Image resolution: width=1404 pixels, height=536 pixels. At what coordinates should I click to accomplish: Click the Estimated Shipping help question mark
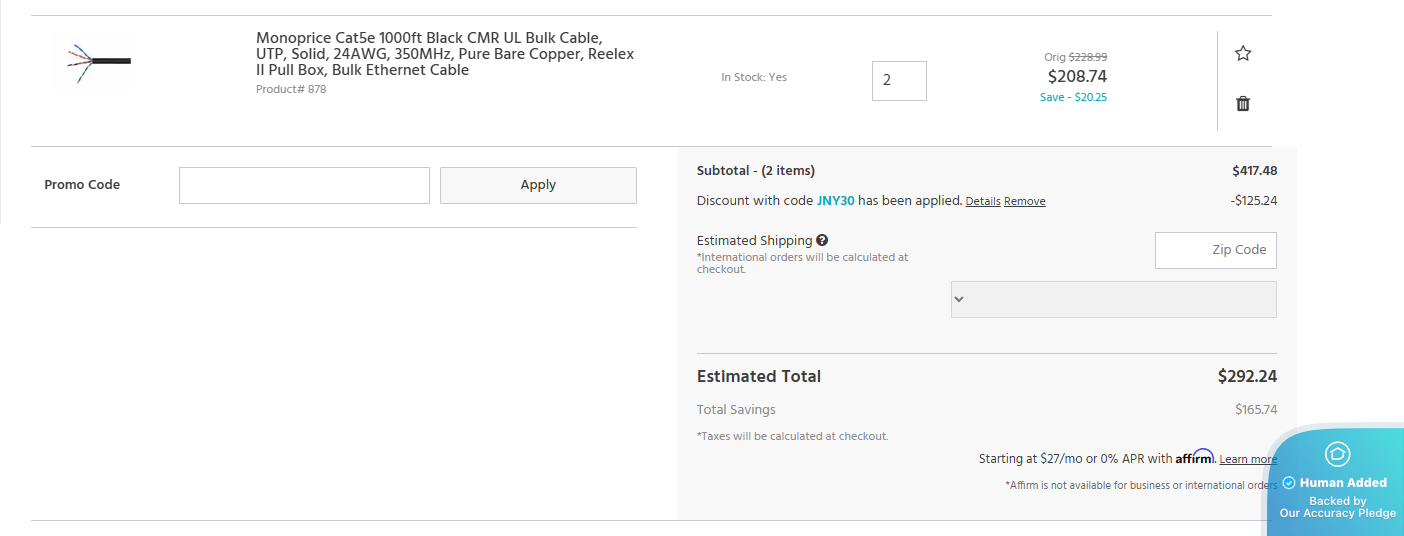822,240
